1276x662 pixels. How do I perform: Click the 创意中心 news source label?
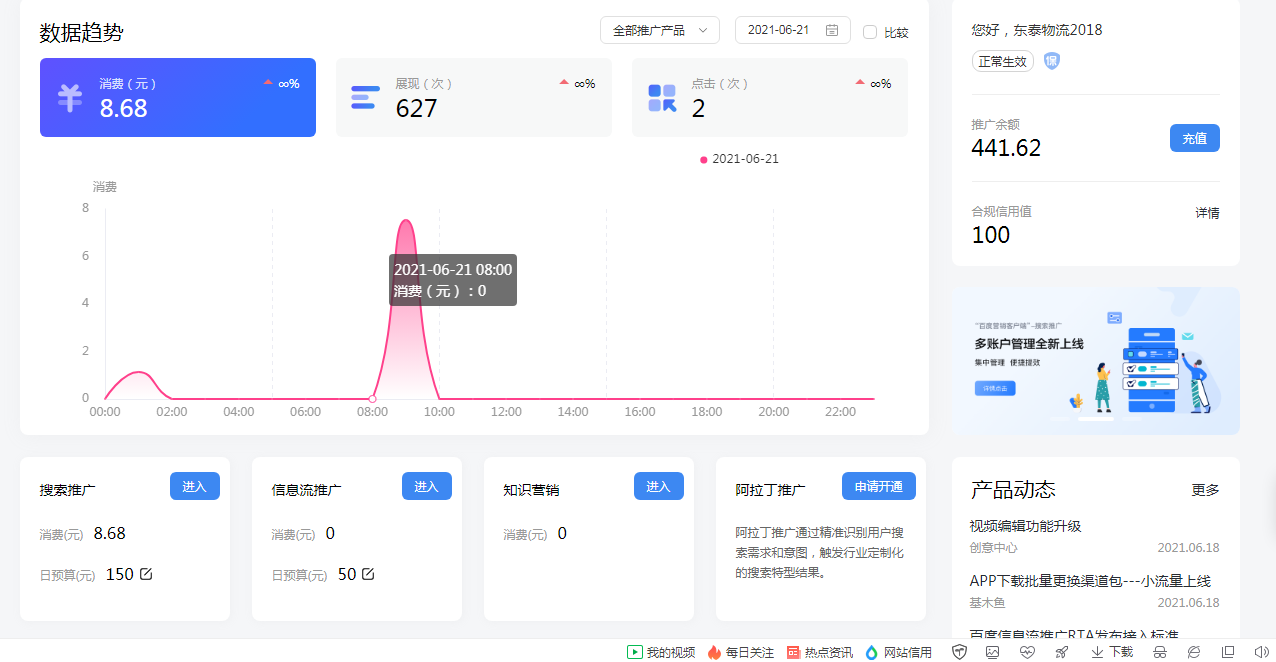[993, 548]
